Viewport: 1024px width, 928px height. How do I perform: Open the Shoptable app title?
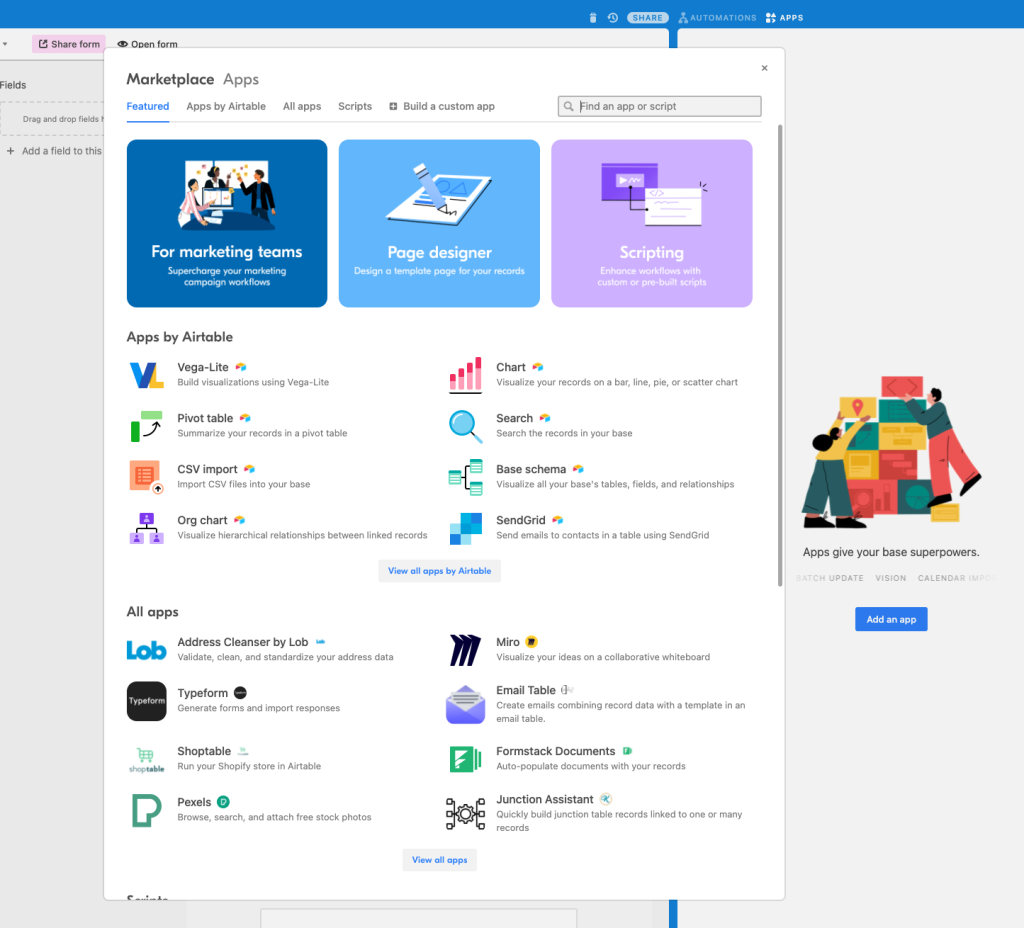coord(204,751)
